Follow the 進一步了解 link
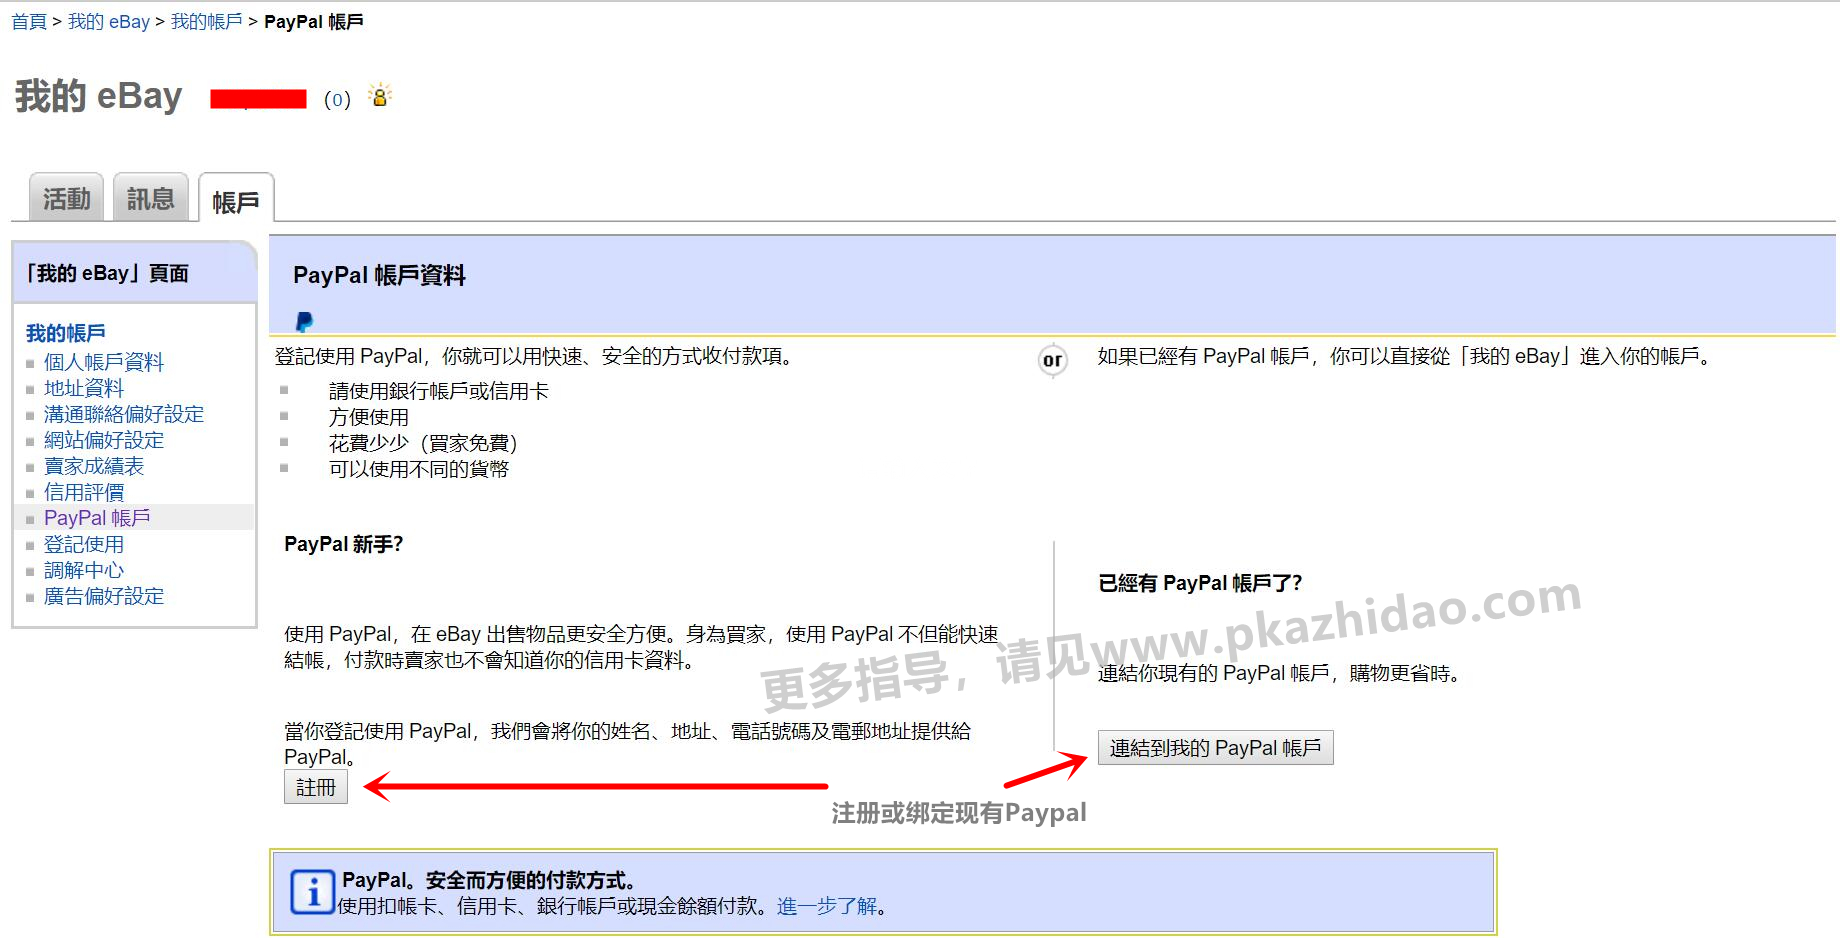The image size is (1840, 938). pos(826,906)
